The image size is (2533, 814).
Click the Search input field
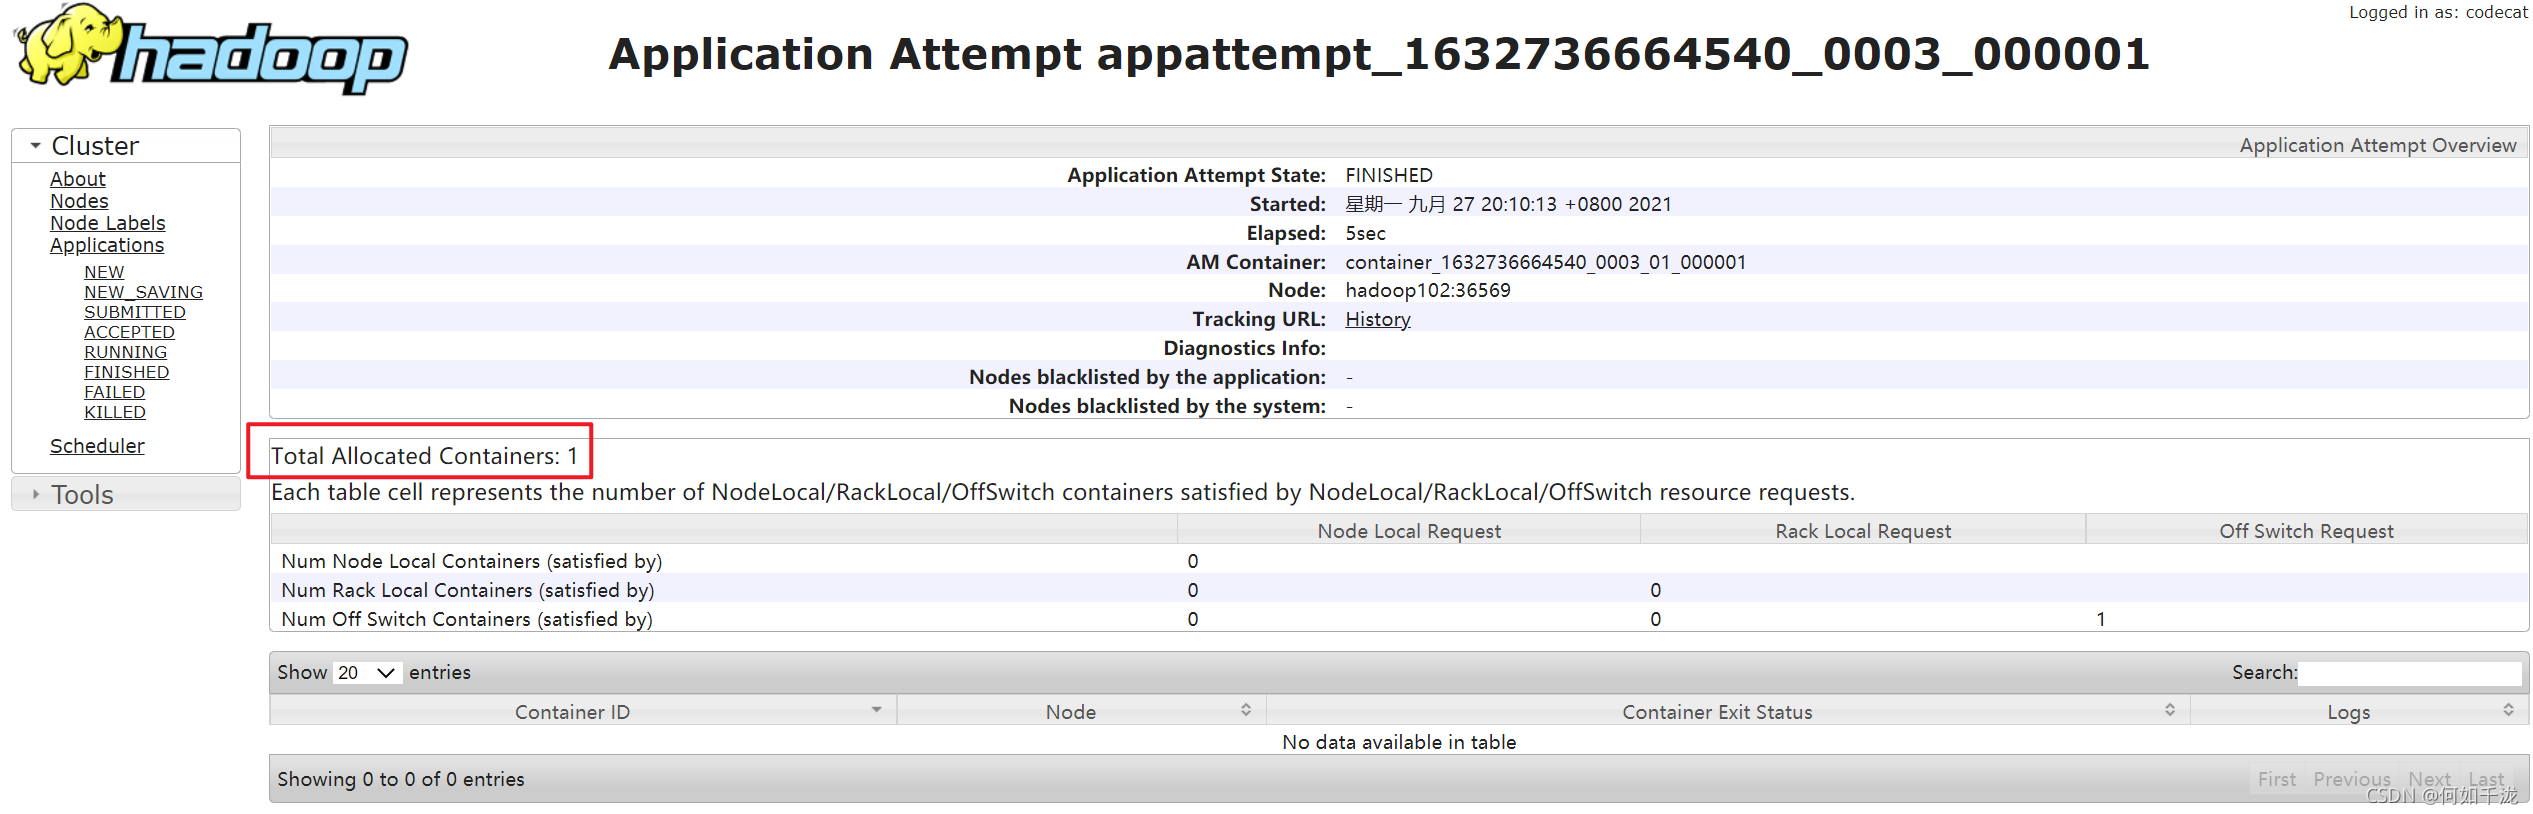pyautogui.click(x=2409, y=673)
